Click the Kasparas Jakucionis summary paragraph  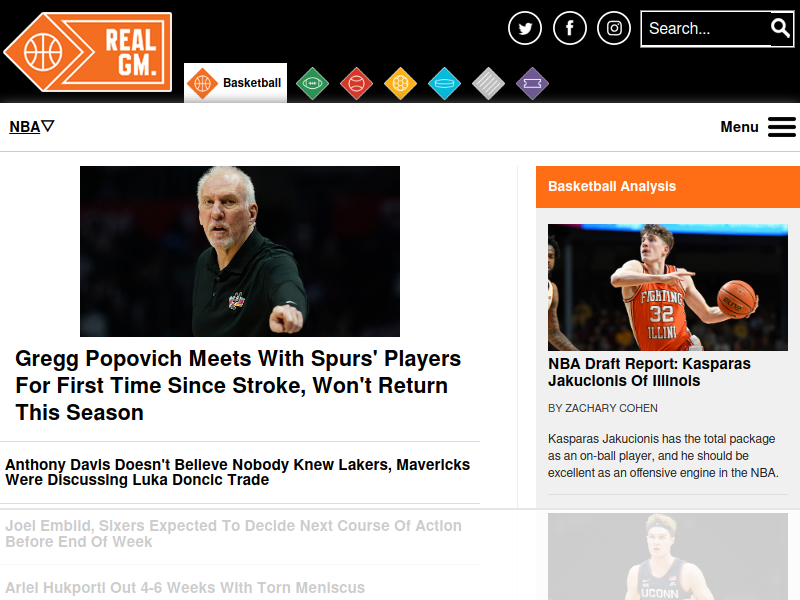[x=663, y=456]
